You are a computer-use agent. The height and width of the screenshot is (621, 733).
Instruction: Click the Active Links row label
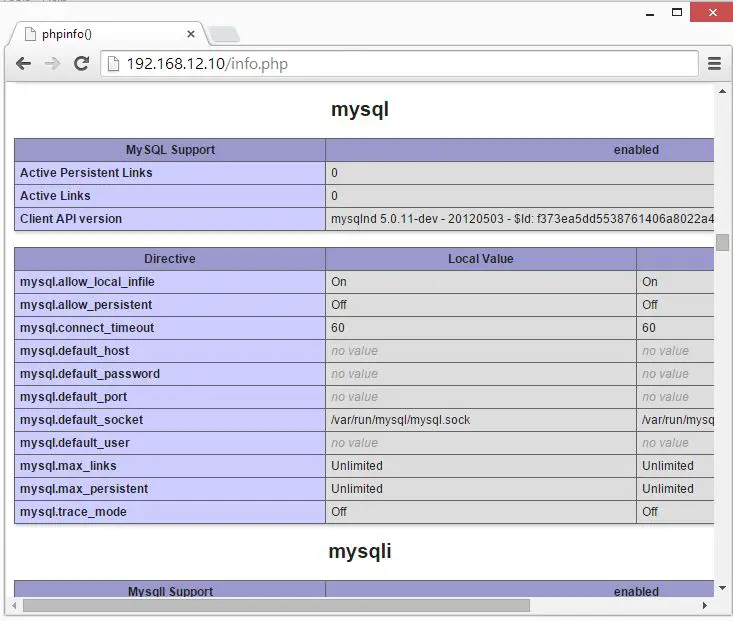point(55,195)
